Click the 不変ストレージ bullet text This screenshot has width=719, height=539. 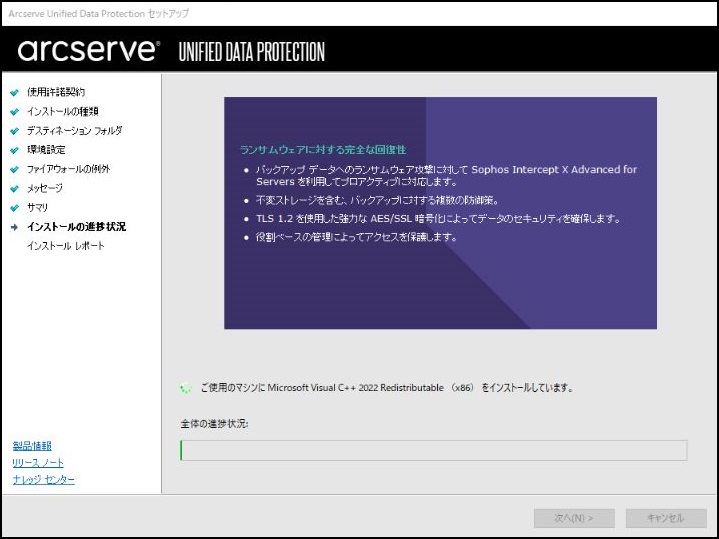click(377, 200)
